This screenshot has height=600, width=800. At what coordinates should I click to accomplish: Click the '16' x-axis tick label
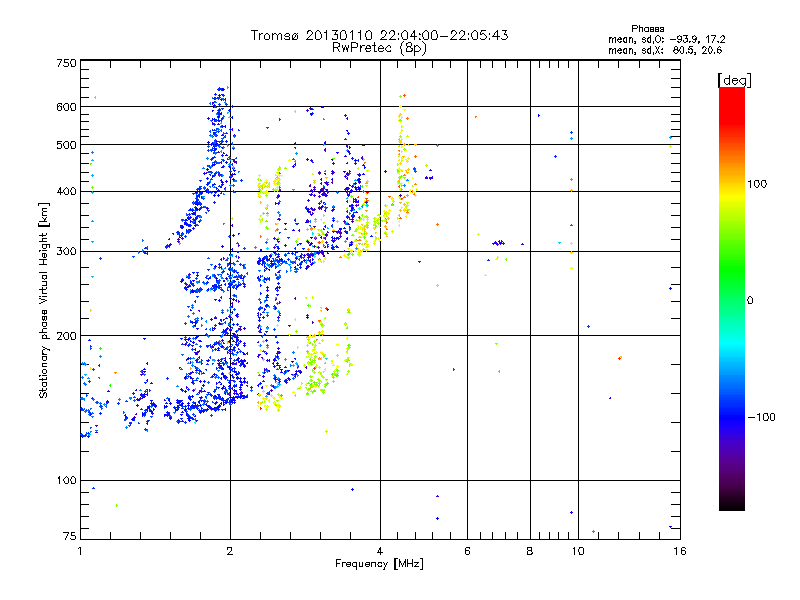[x=680, y=551]
